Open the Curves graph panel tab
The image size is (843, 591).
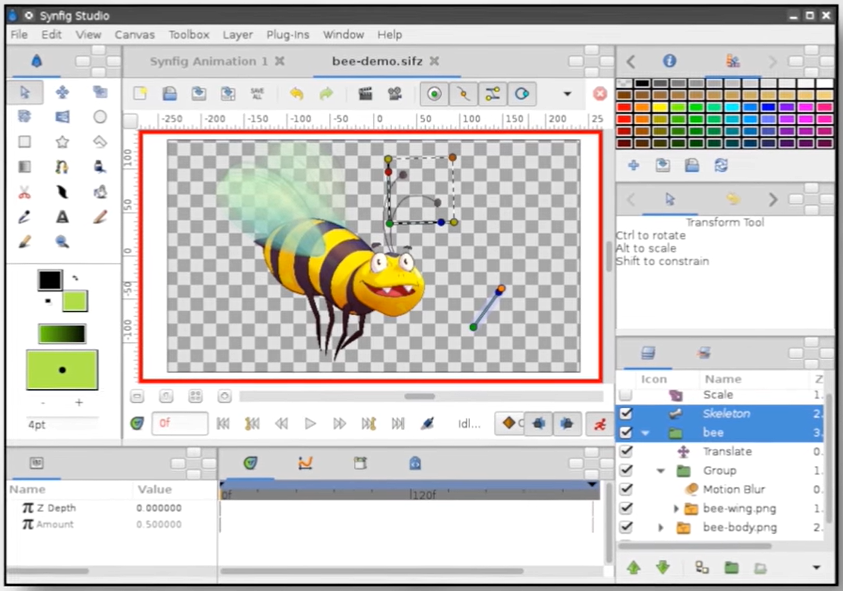click(x=305, y=463)
